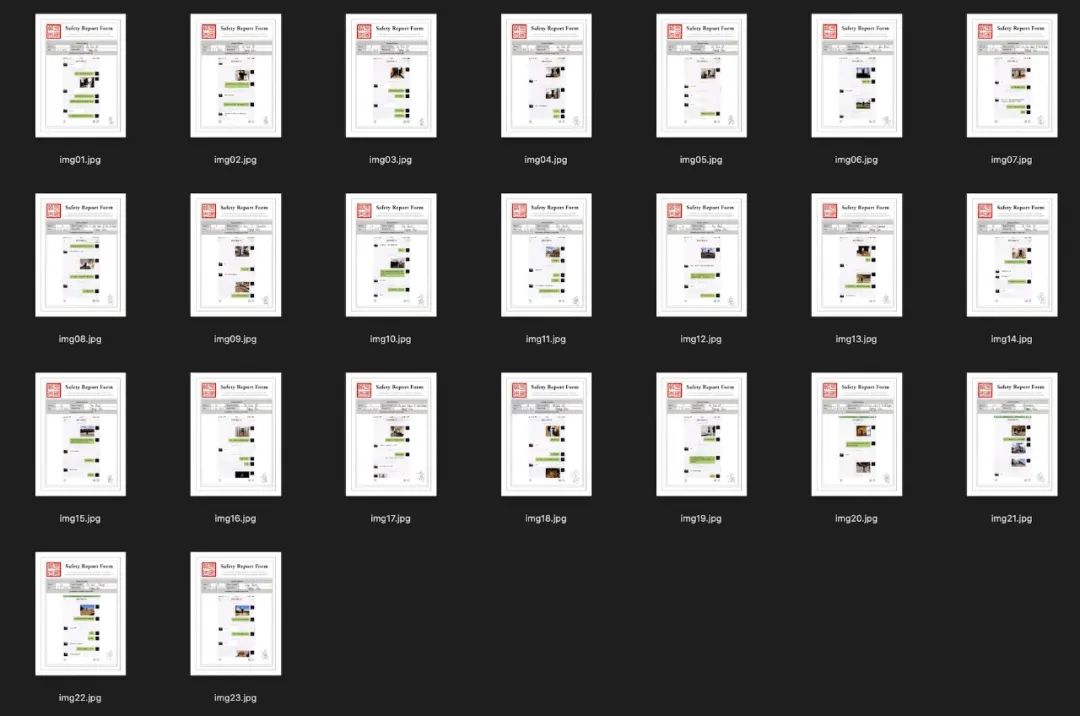The image size is (1080, 716).
Task: Click the file name label img21.jpg
Action: [1011, 518]
